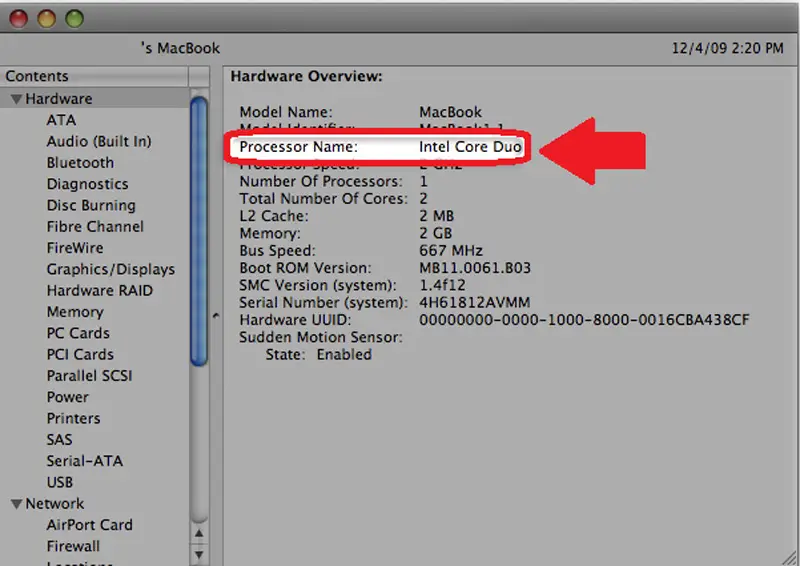The height and width of the screenshot is (566, 800).
Task: Click the Serial Number 4H61812AVMM
Action: 474,303
